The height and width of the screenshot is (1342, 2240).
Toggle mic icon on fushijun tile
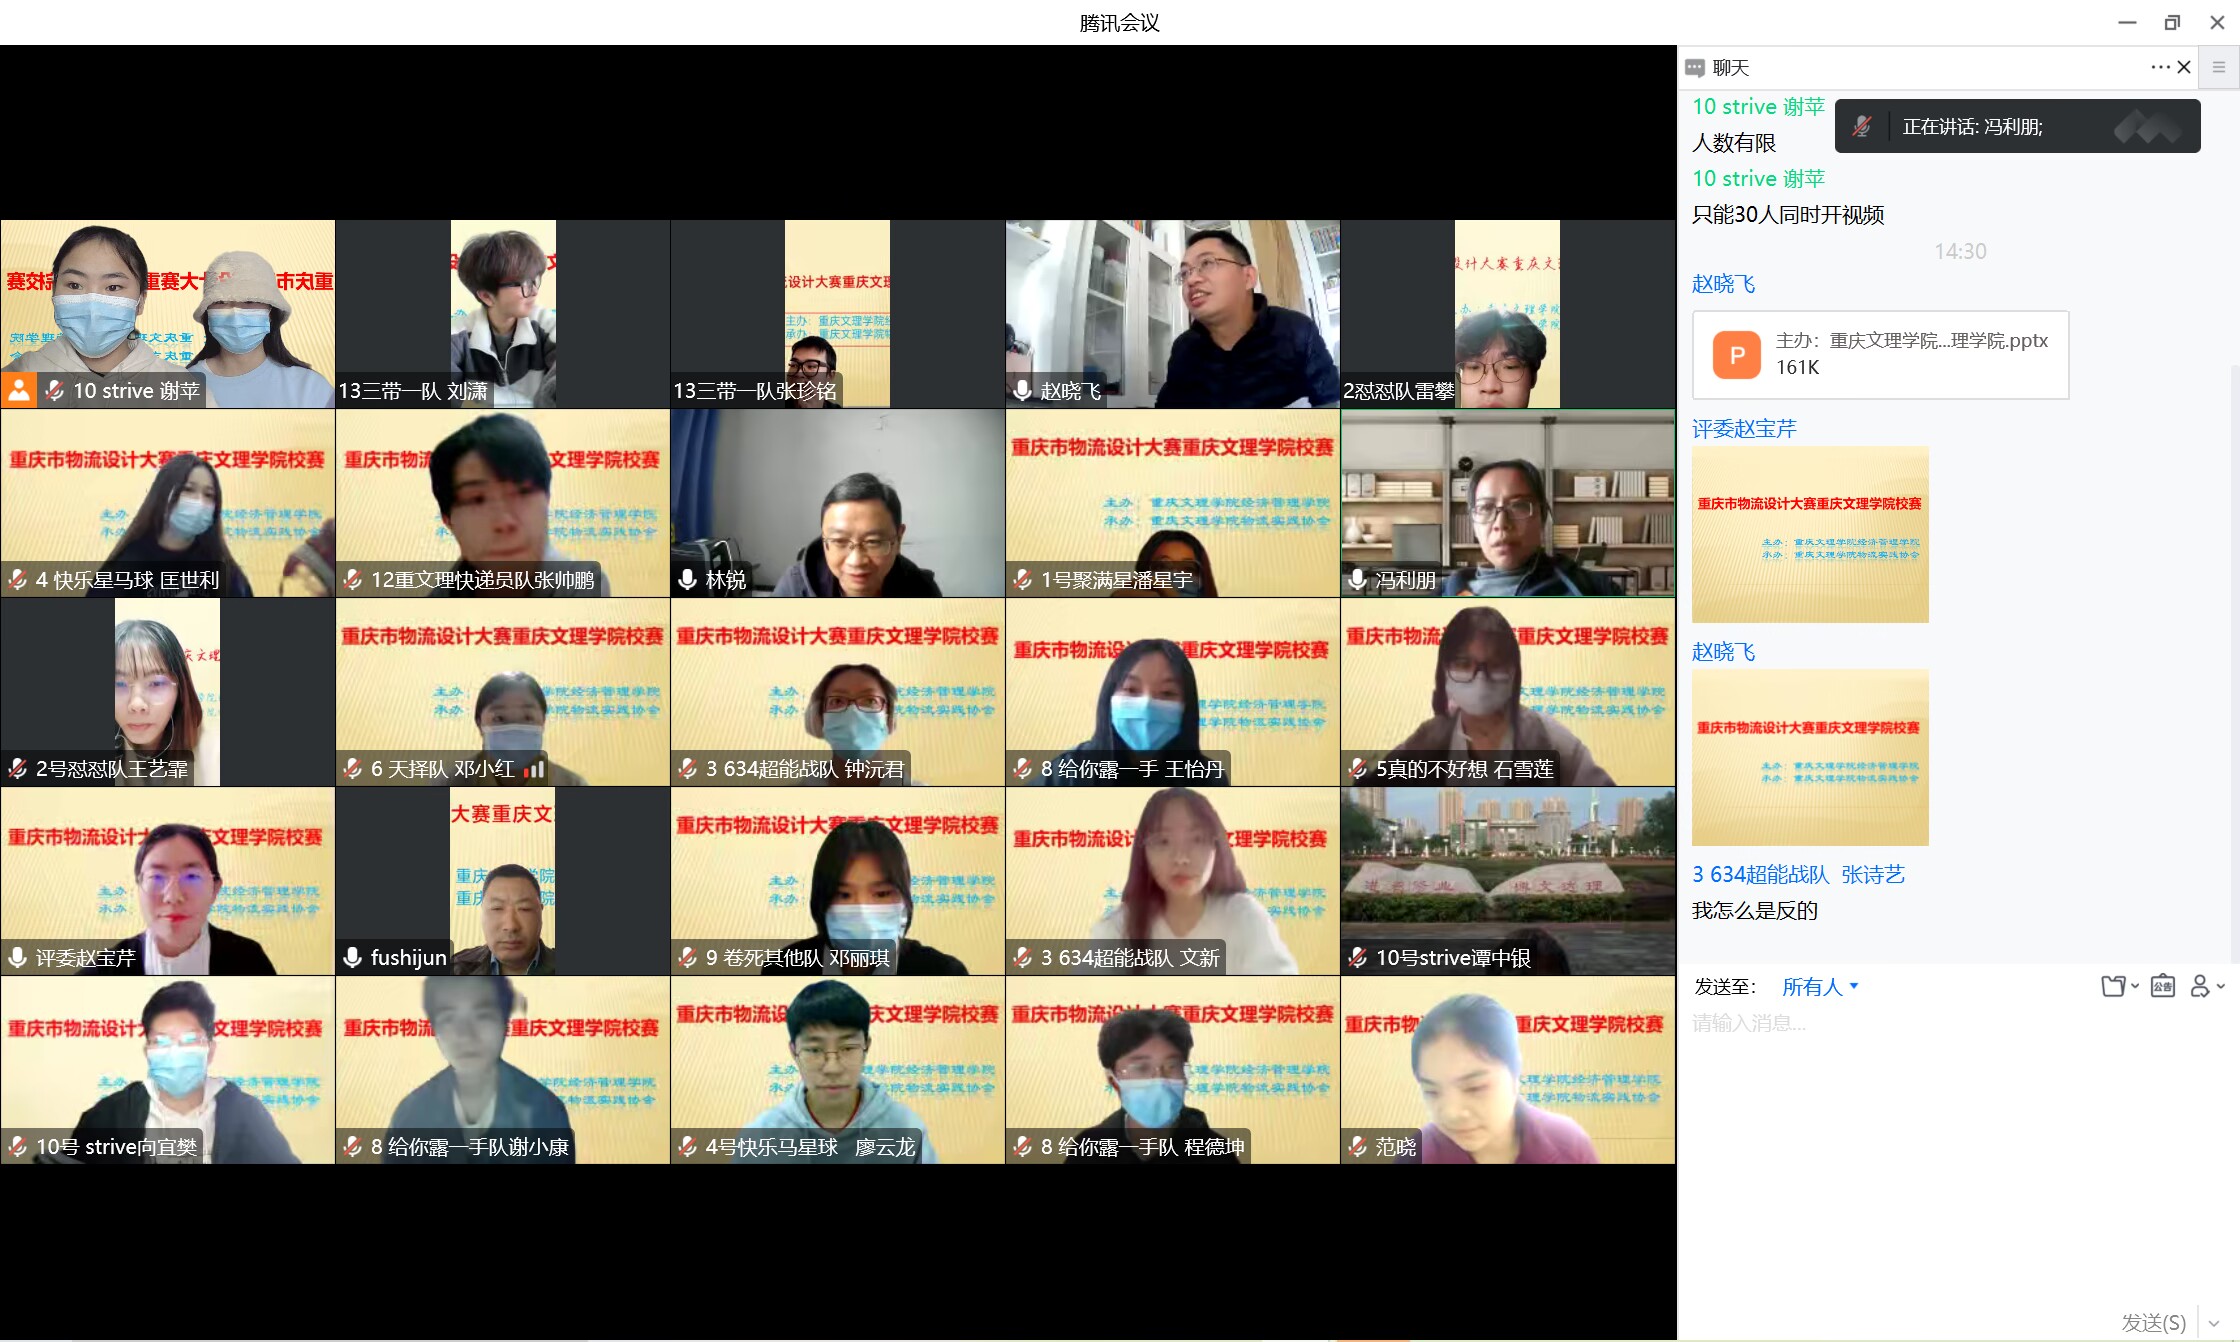pyautogui.click(x=352, y=958)
